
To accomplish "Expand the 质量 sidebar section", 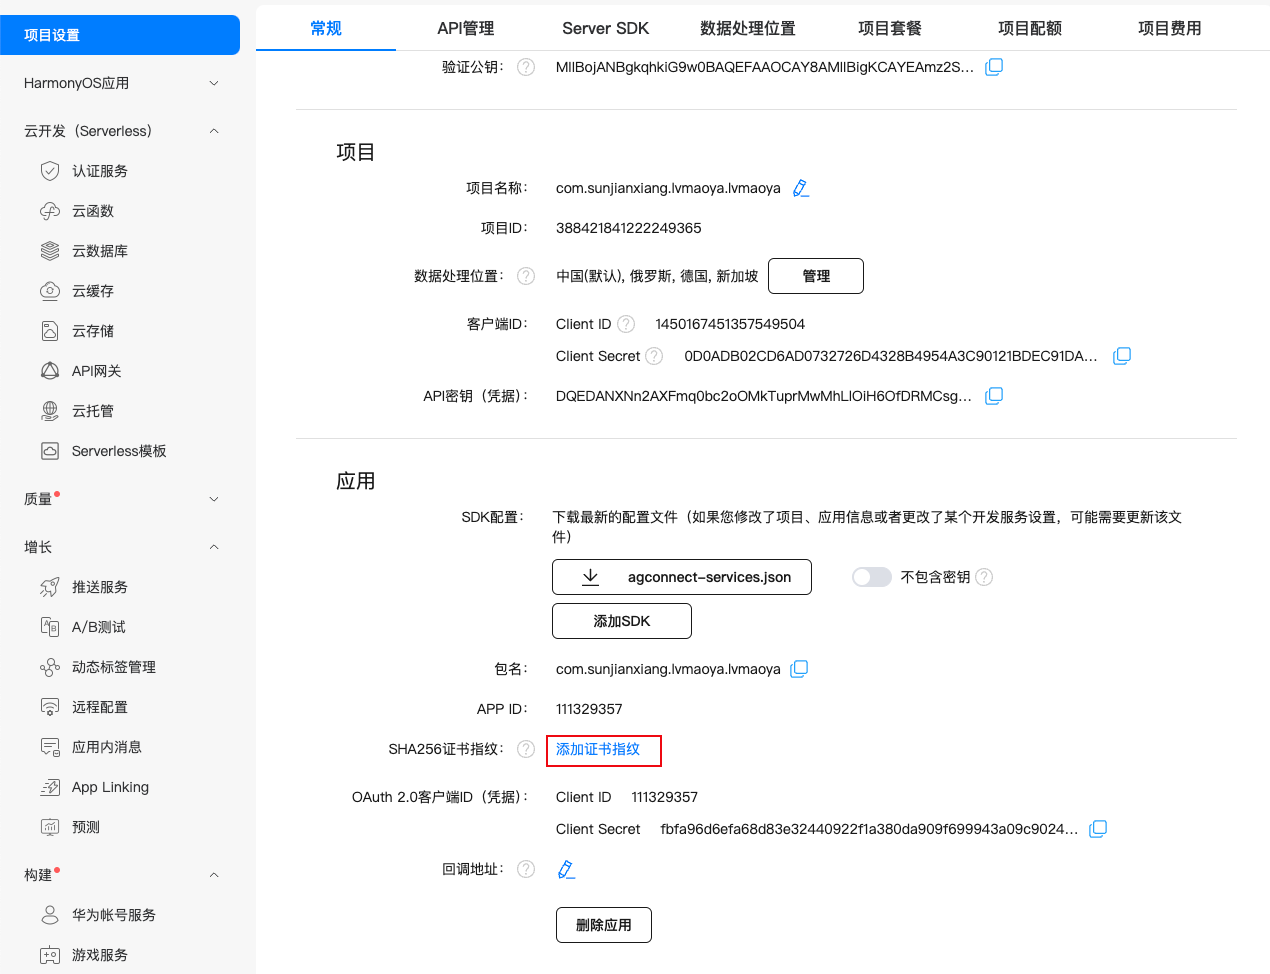I will tap(214, 499).
